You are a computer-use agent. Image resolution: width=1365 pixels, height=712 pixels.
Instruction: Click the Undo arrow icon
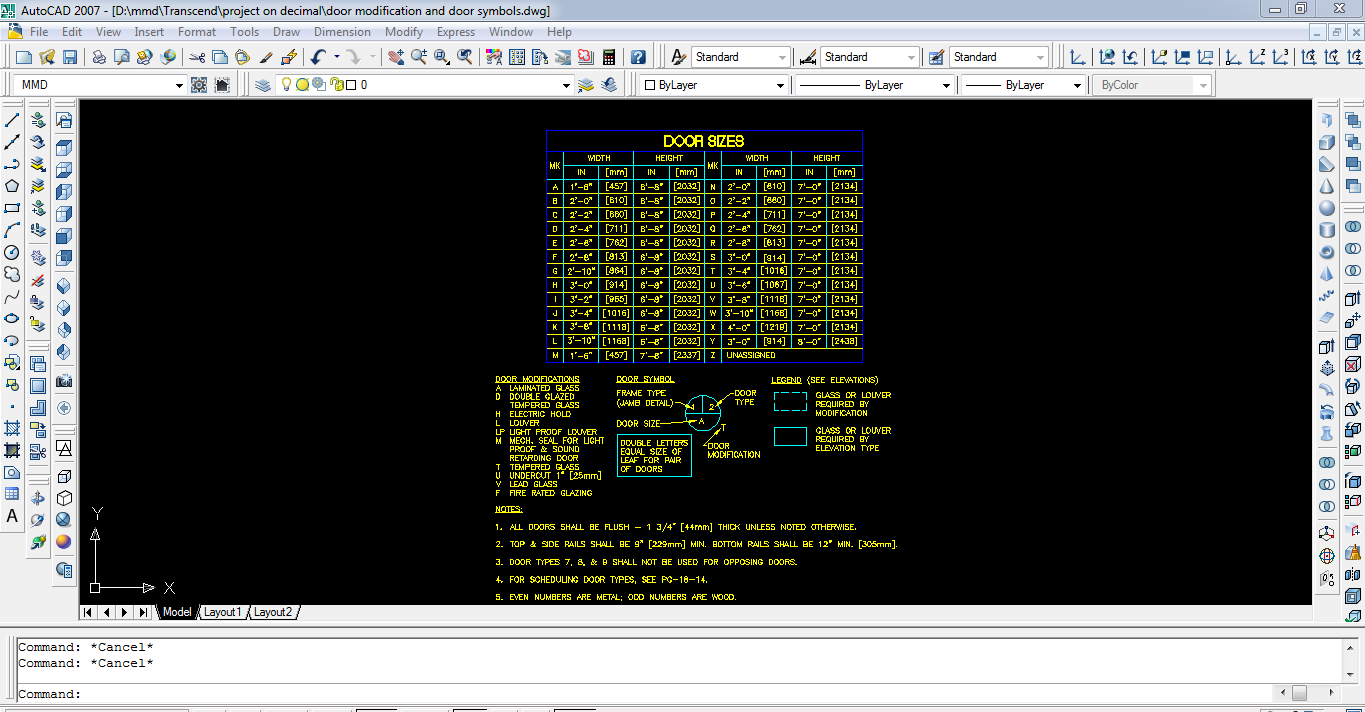316,57
